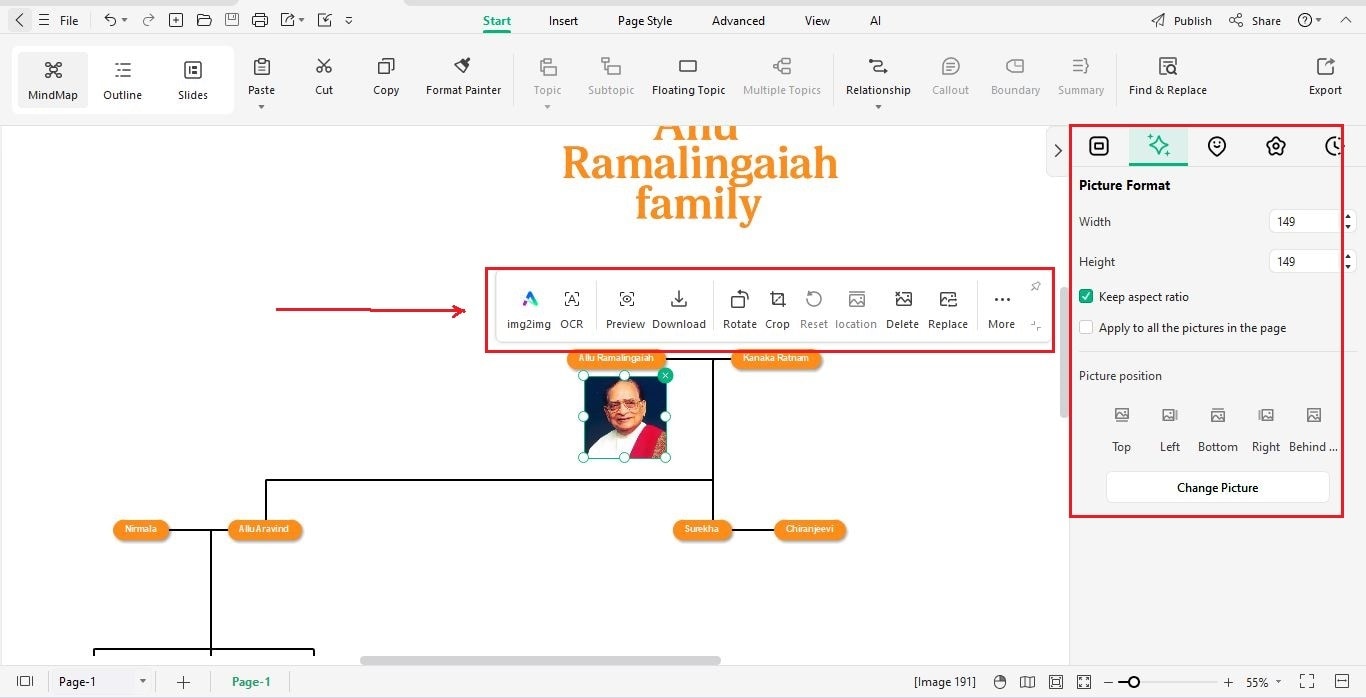Click the Redo icon

point(148,20)
